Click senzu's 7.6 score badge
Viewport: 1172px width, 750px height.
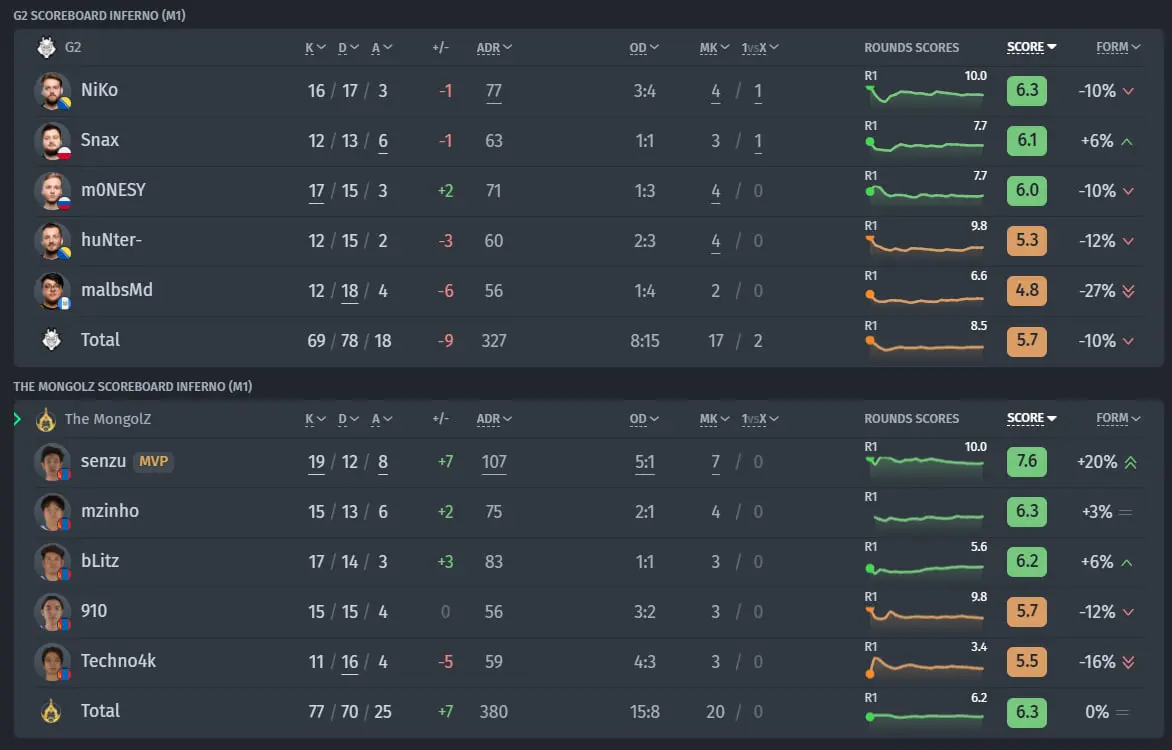[1026, 461]
